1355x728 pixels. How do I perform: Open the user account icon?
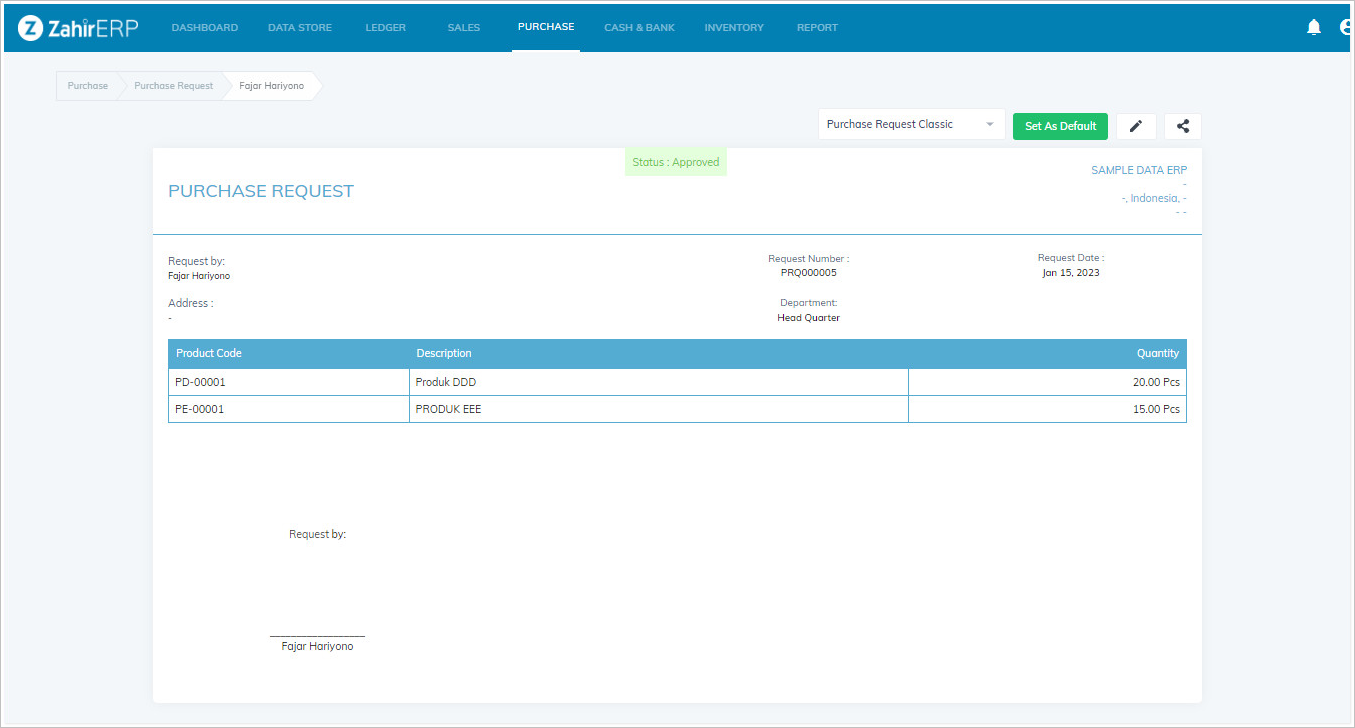(x=1346, y=28)
